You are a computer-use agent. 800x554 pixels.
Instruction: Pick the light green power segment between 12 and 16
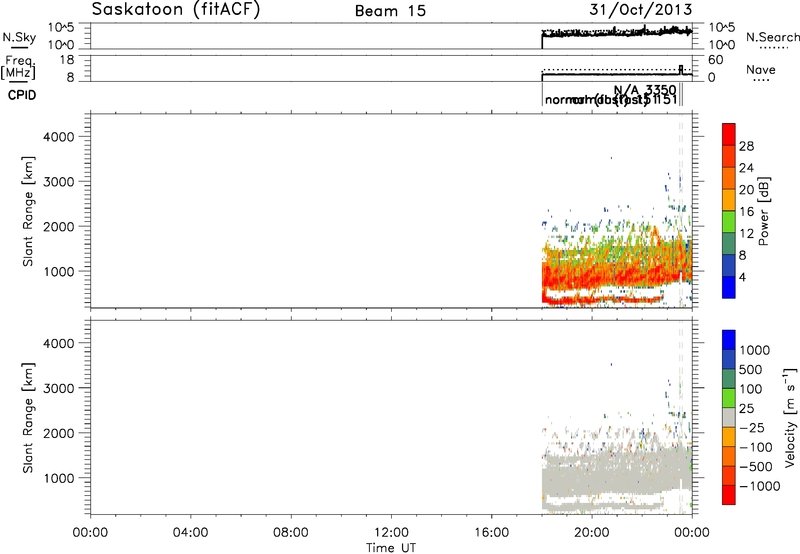pyautogui.click(x=729, y=222)
